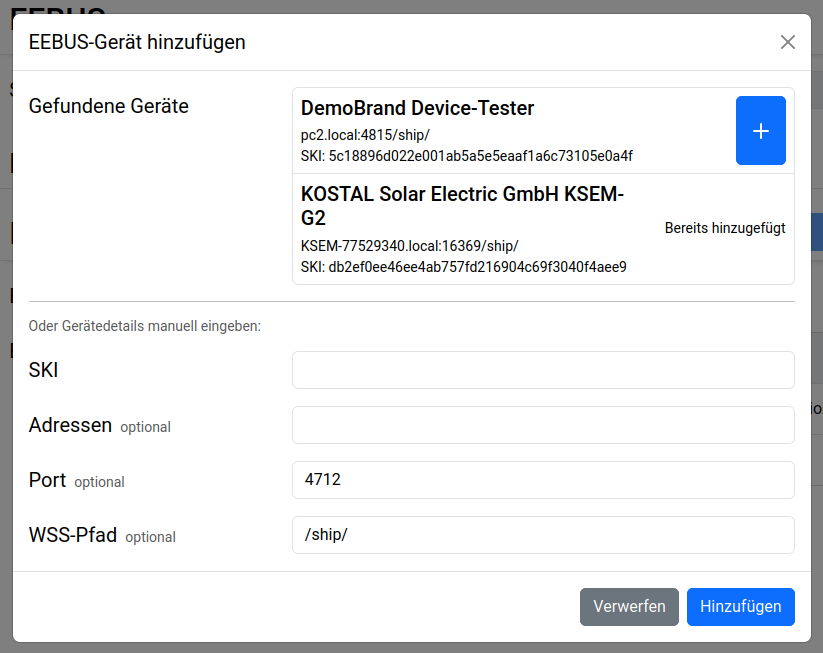This screenshot has width=823, height=653.
Task: Click the DemoBrand SKI fingerprint text
Action: point(466,156)
